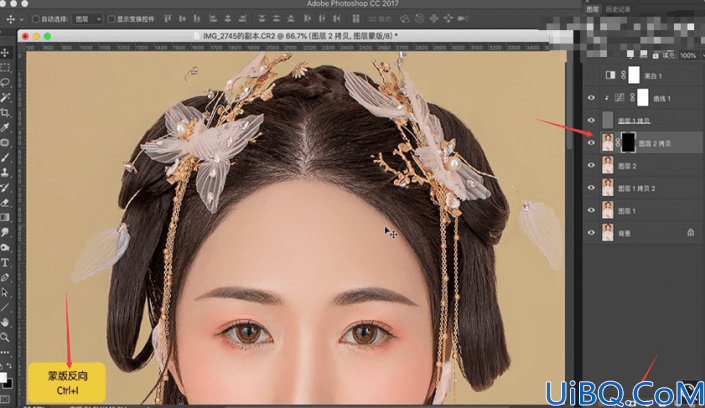Viewport: 705px width, 408px height.
Task: Click the align bottom edges icon
Action: (x=197, y=19)
